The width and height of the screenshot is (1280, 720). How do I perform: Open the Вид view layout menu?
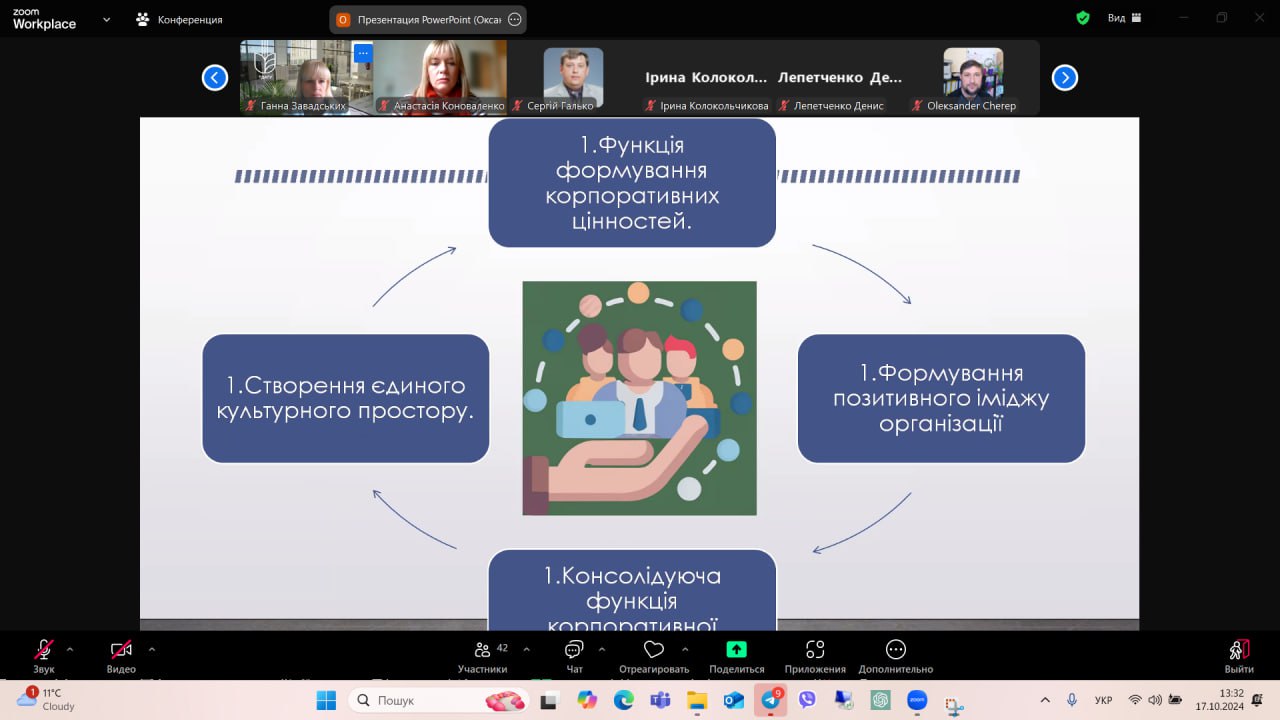pyautogui.click(x=1123, y=18)
